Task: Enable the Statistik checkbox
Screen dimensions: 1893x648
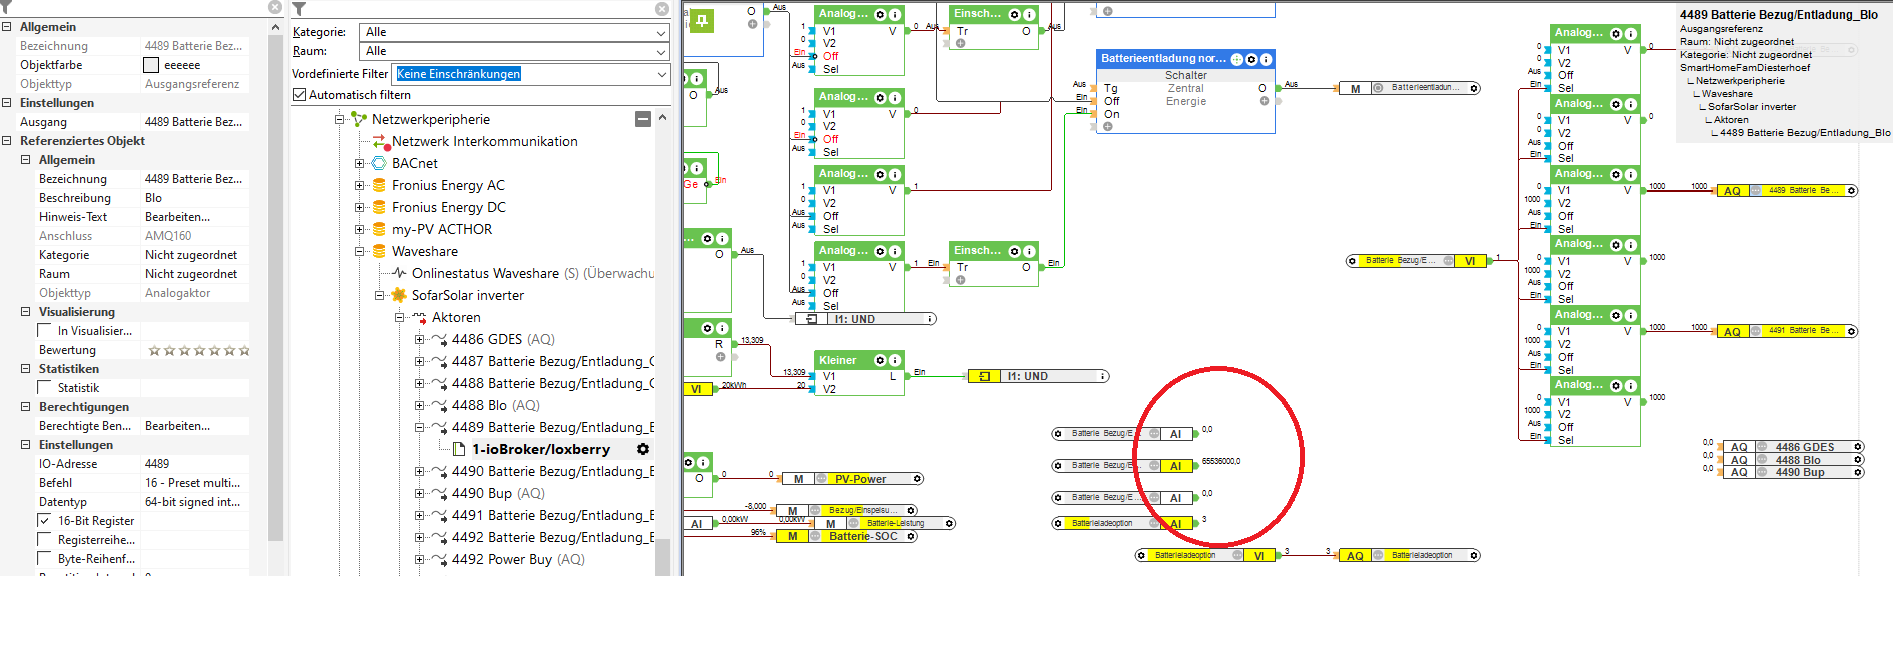Action: [44, 388]
